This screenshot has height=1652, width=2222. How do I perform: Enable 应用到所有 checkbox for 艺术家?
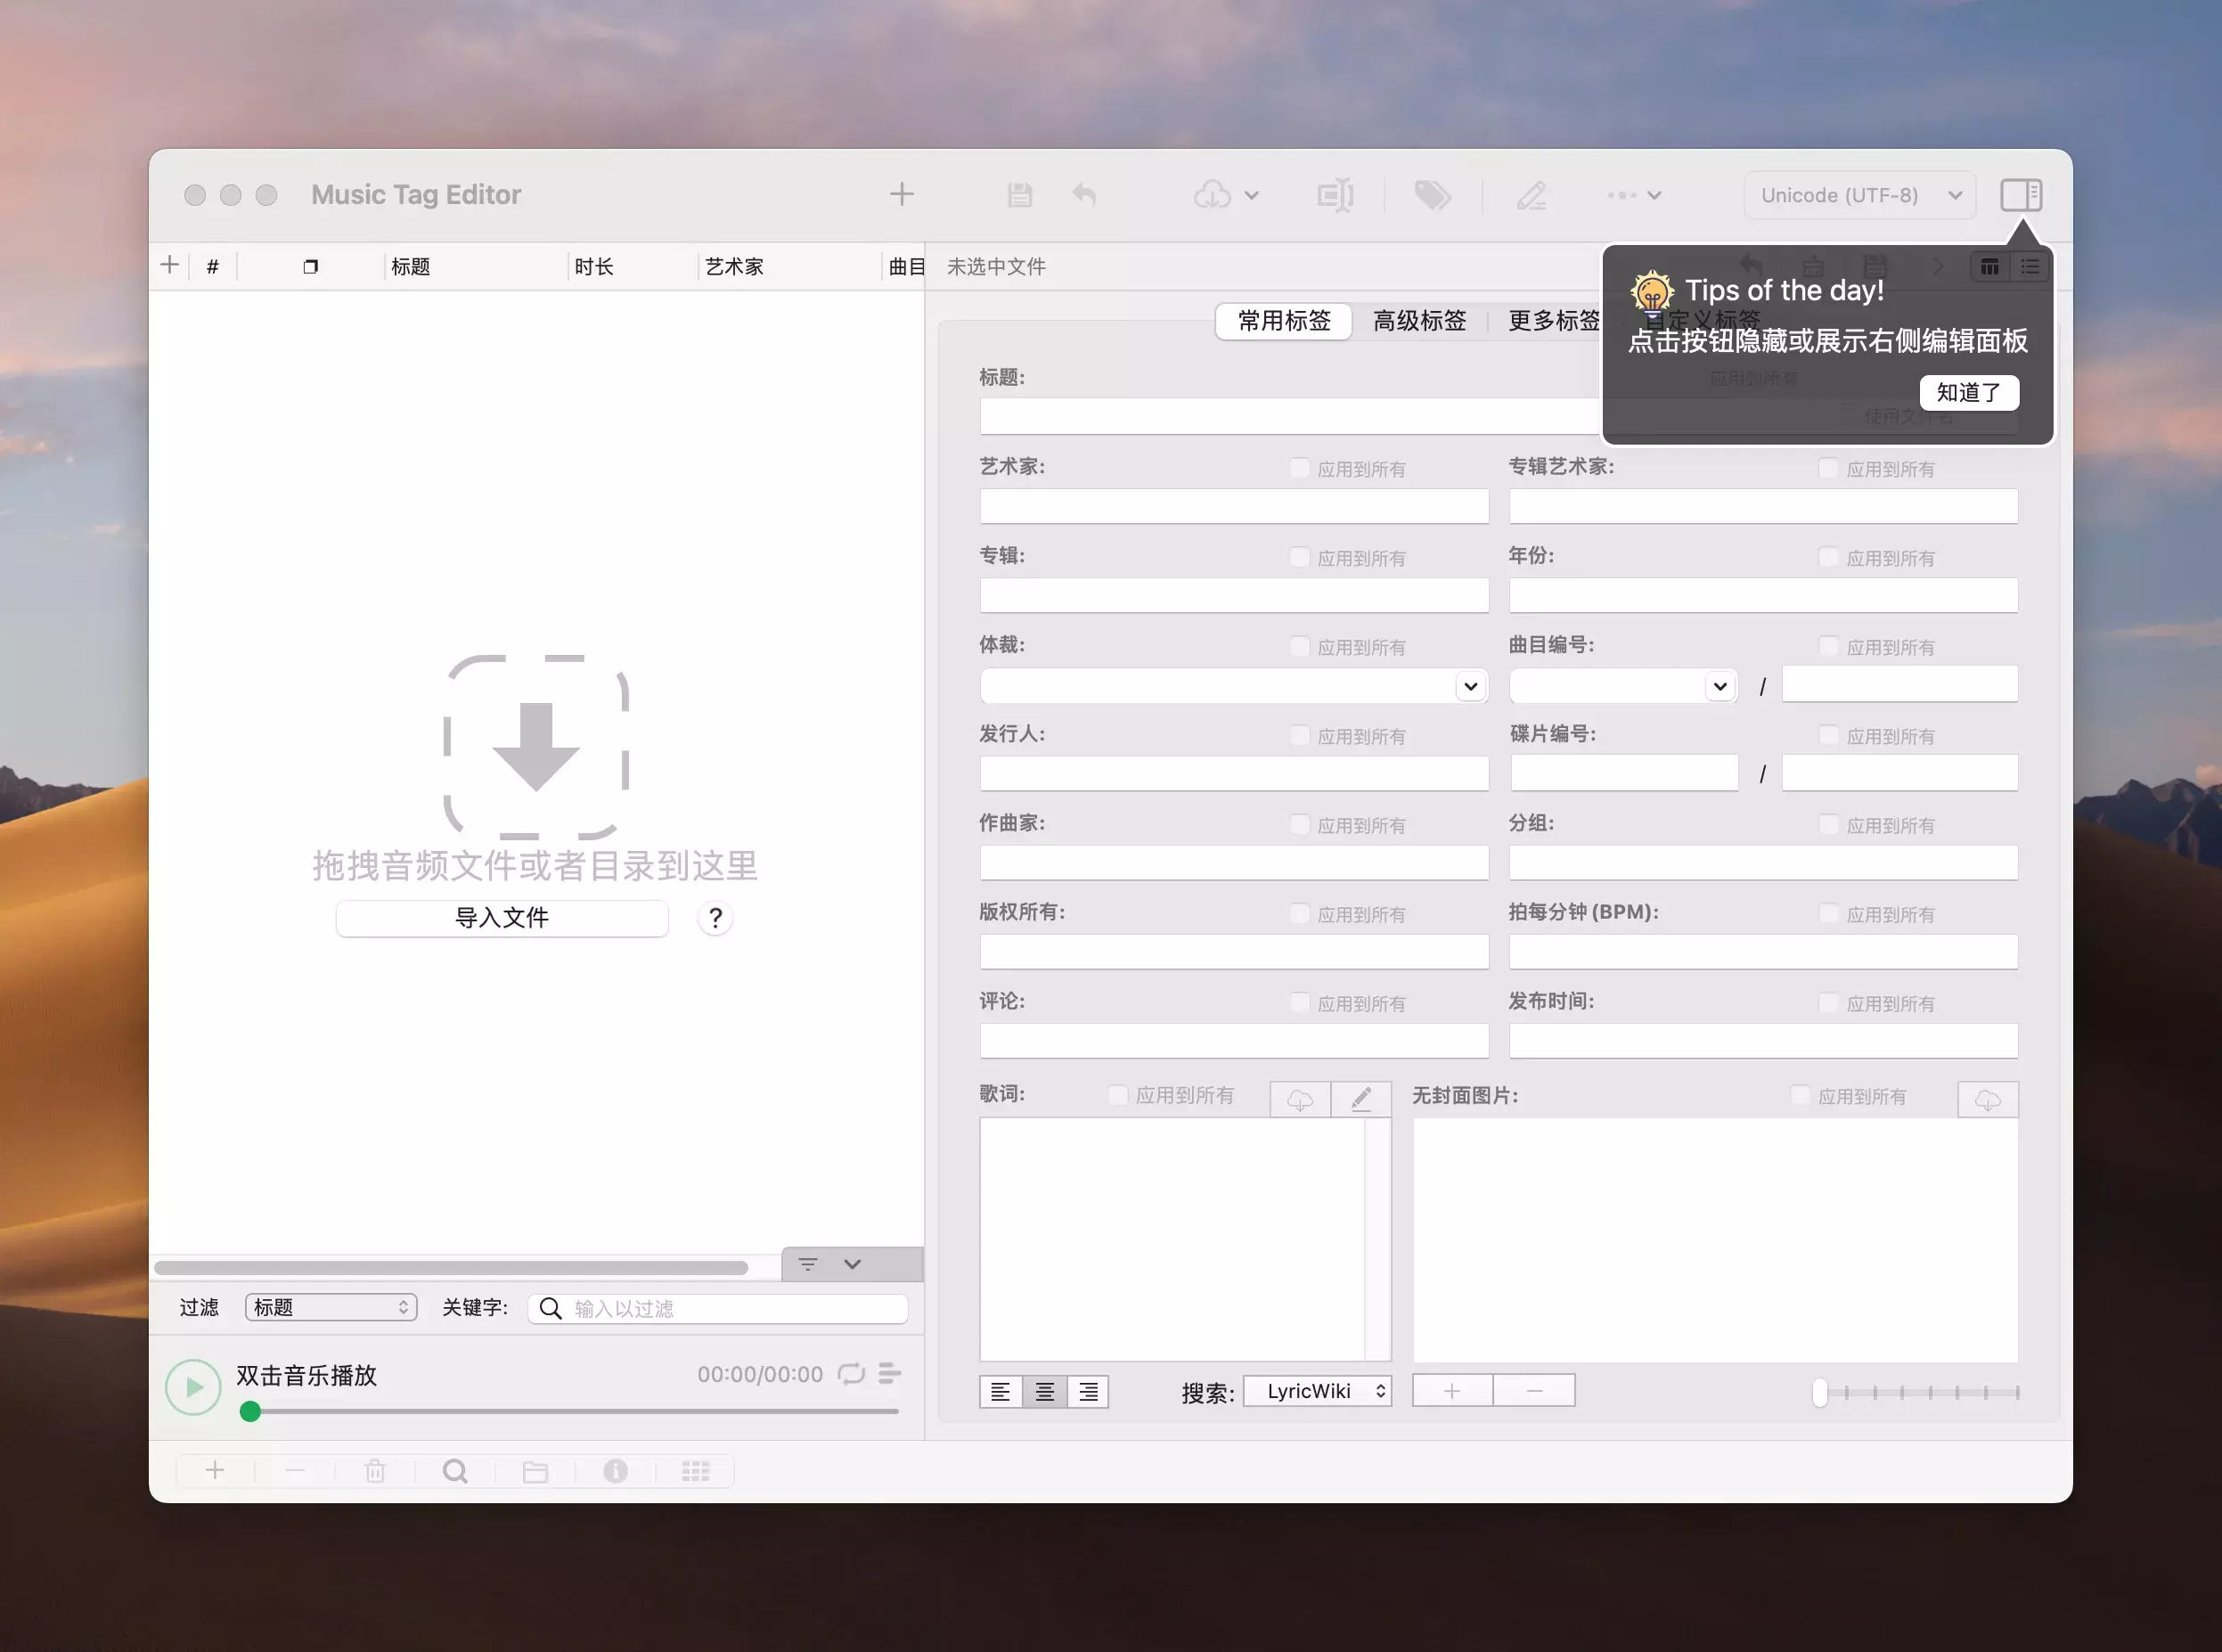(x=1299, y=468)
